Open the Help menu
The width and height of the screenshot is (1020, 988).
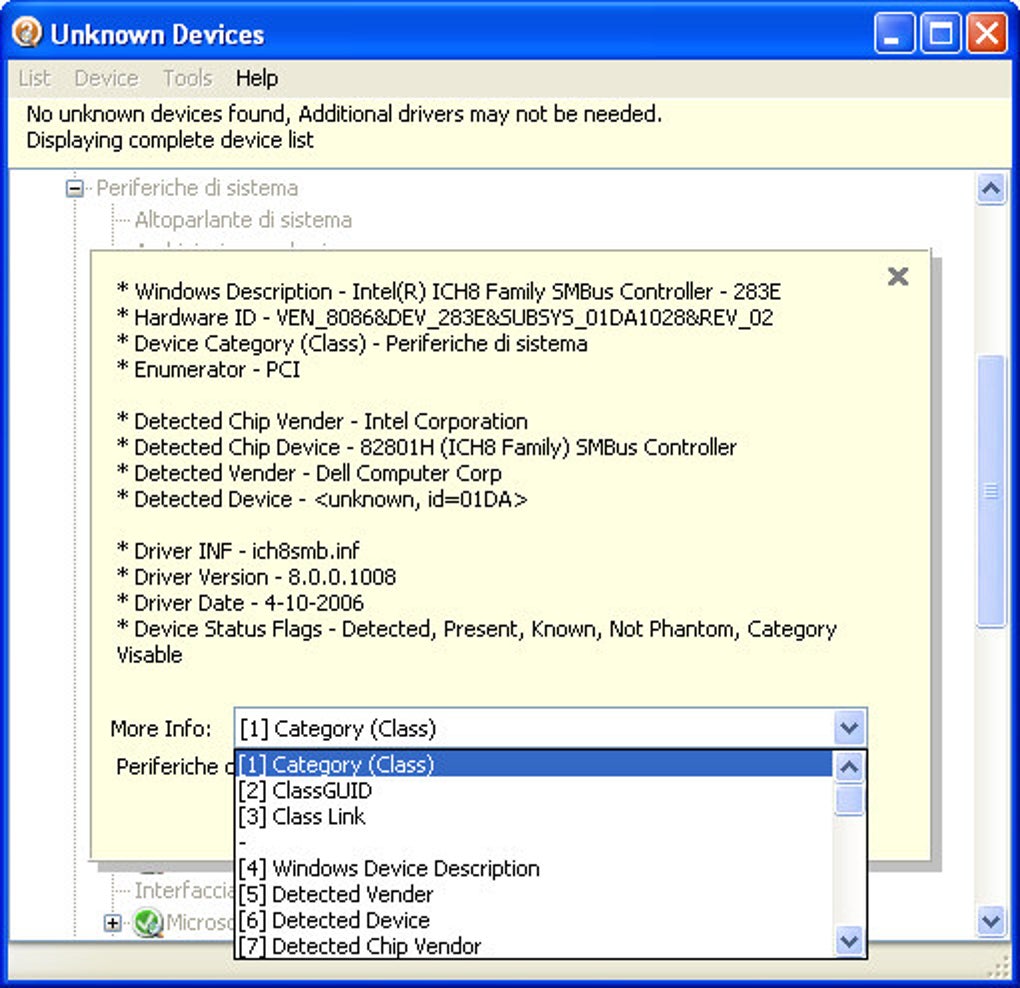tap(256, 78)
